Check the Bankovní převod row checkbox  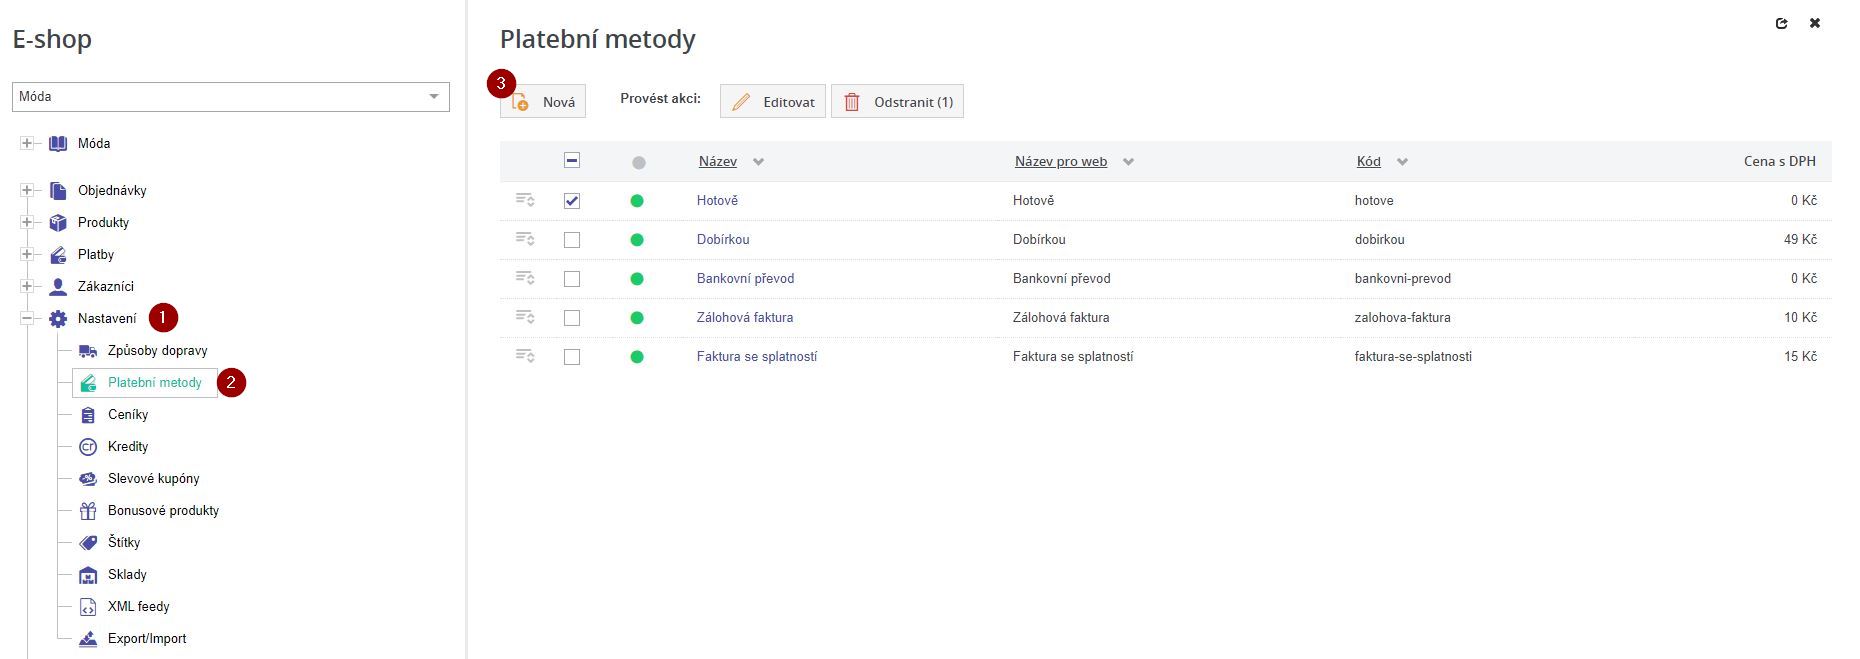point(572,279)
